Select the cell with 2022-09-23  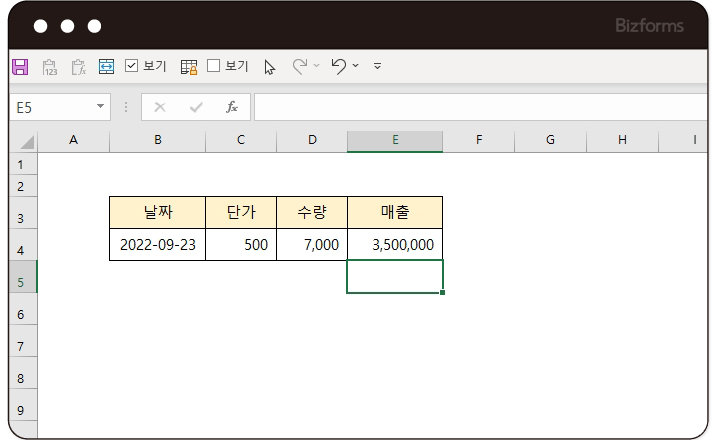click(158, 244)
